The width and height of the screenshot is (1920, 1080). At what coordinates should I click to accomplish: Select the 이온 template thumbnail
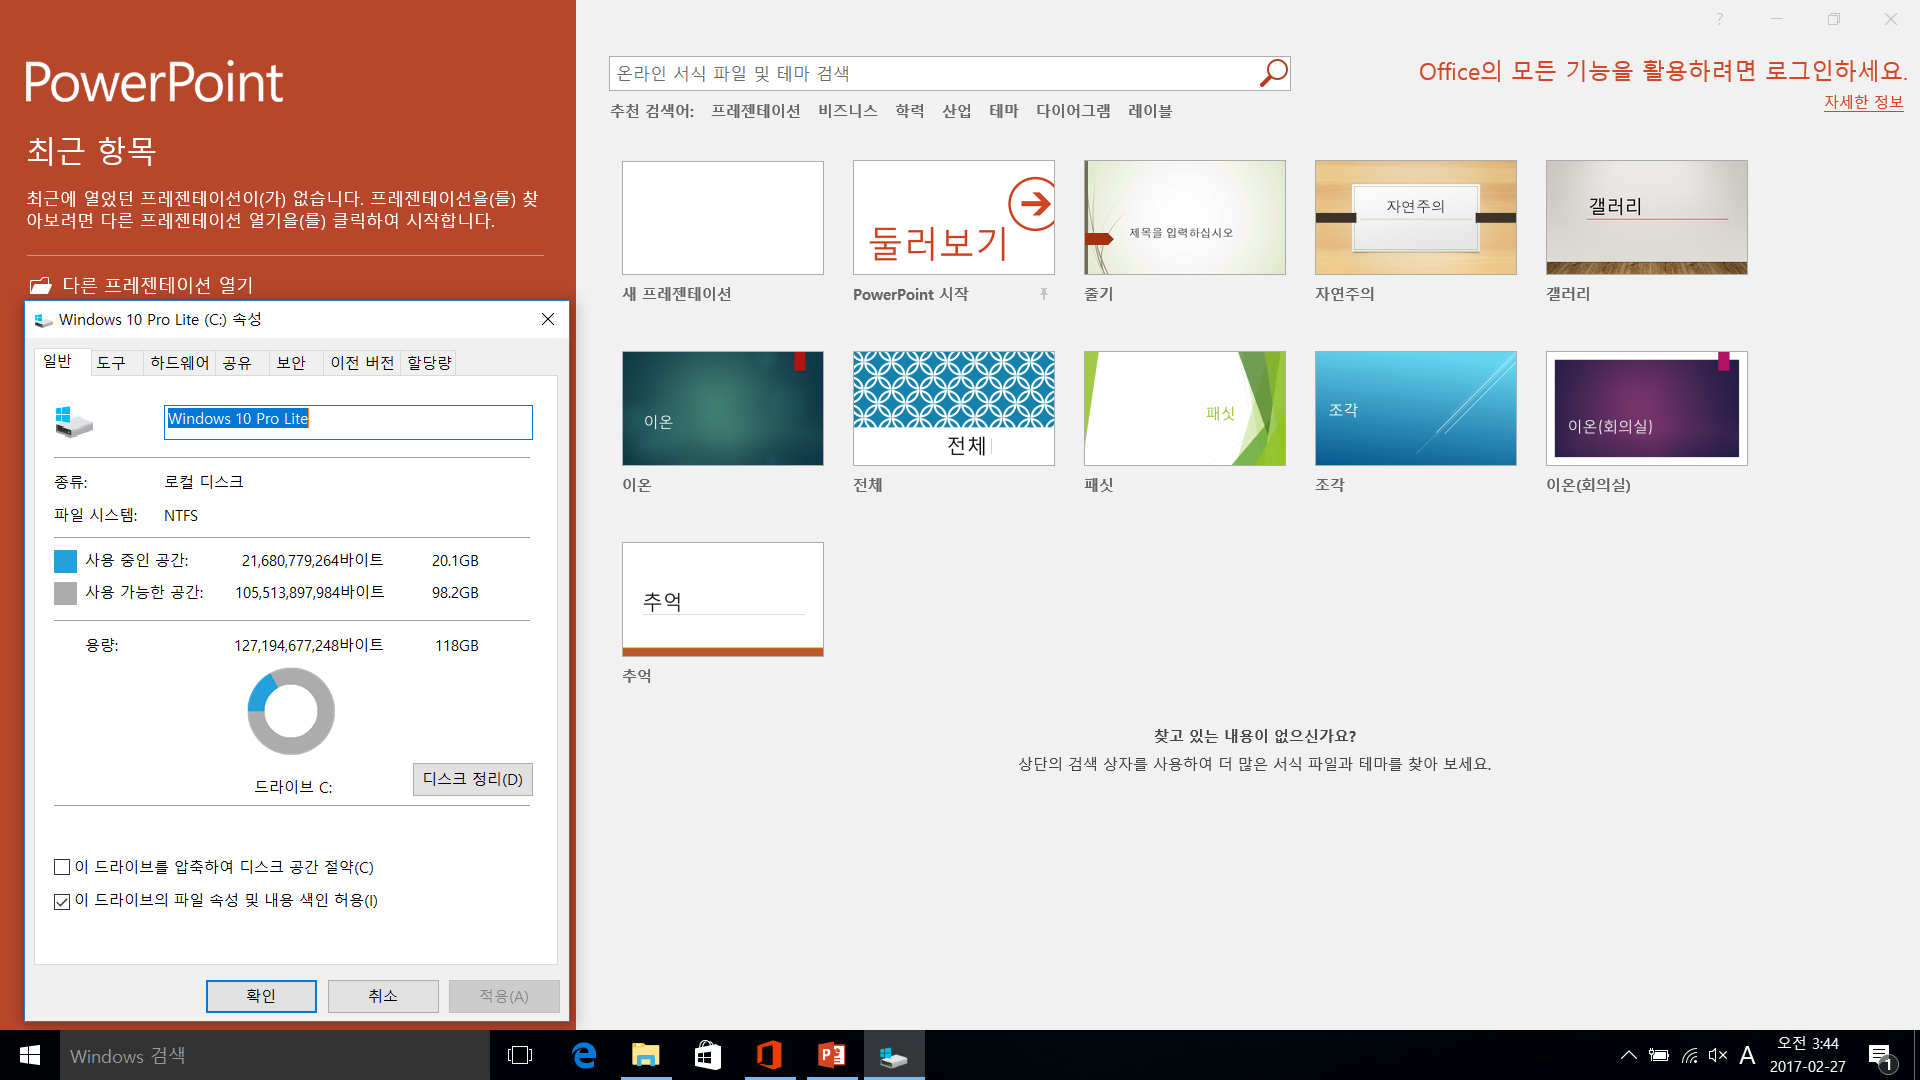[x=723, y=408]
